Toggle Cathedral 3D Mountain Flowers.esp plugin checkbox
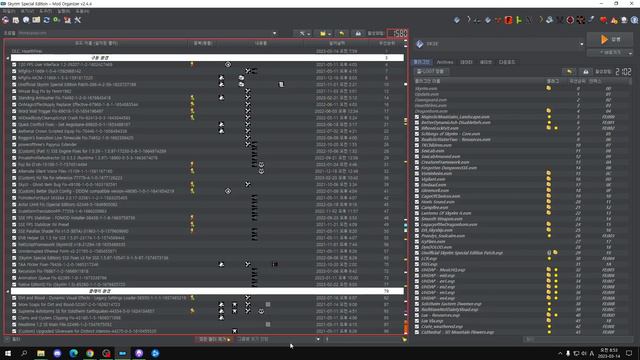The width and height of the screenshot is (640, 360). pyautogui.click(x=417, y=332)
